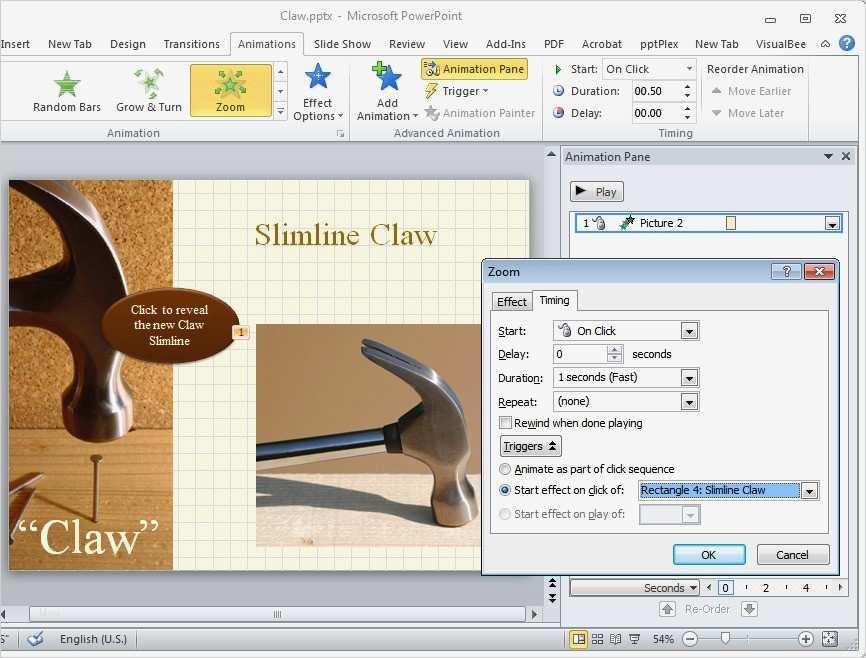Expand the Repeat dropdown list

coord(689,402)
